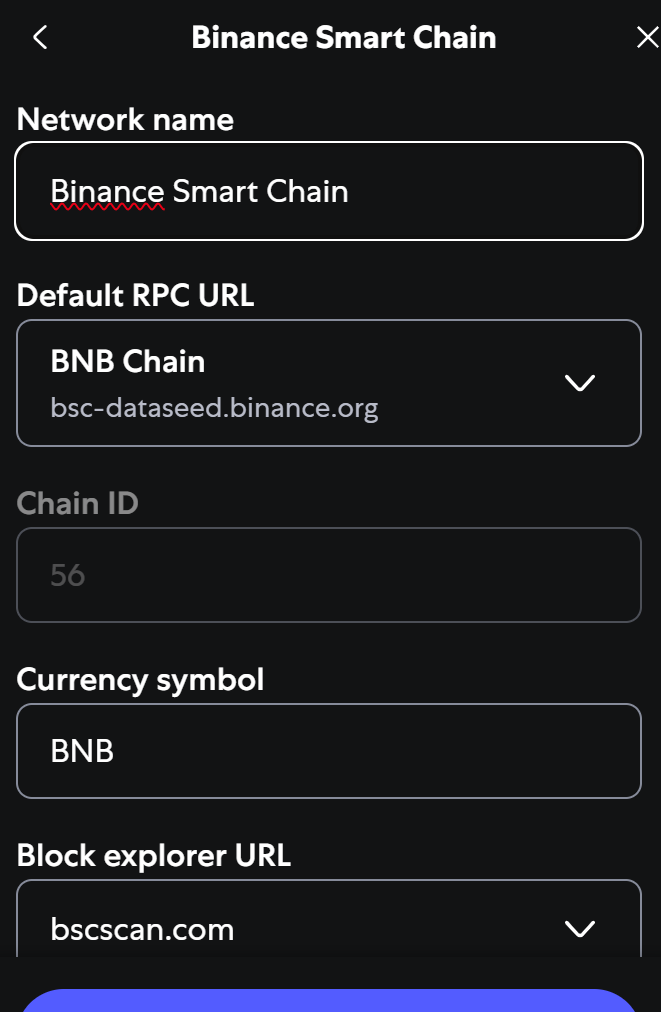Click the underlined word Binance in the name field
Viewport: 661px width, 1012px height.
pyautogui.click(x=107, y=191)
